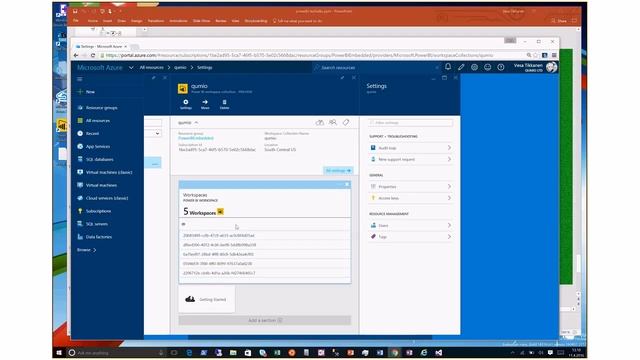Open the PowerPoint Animations tab
The image size is (640, 360).
[178, 21]
